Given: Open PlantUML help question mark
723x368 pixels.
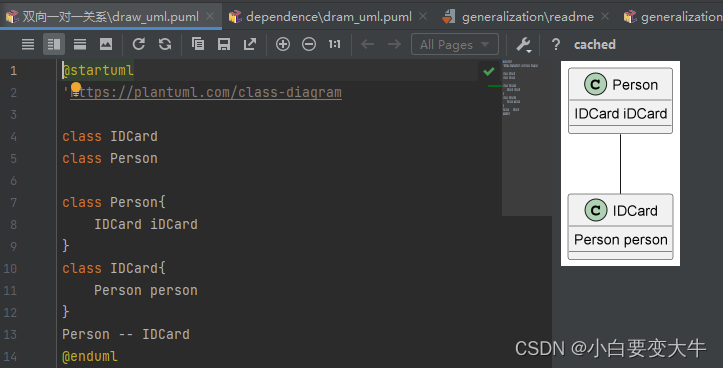Looking at the screenshot, I should (x=556, y=44).
